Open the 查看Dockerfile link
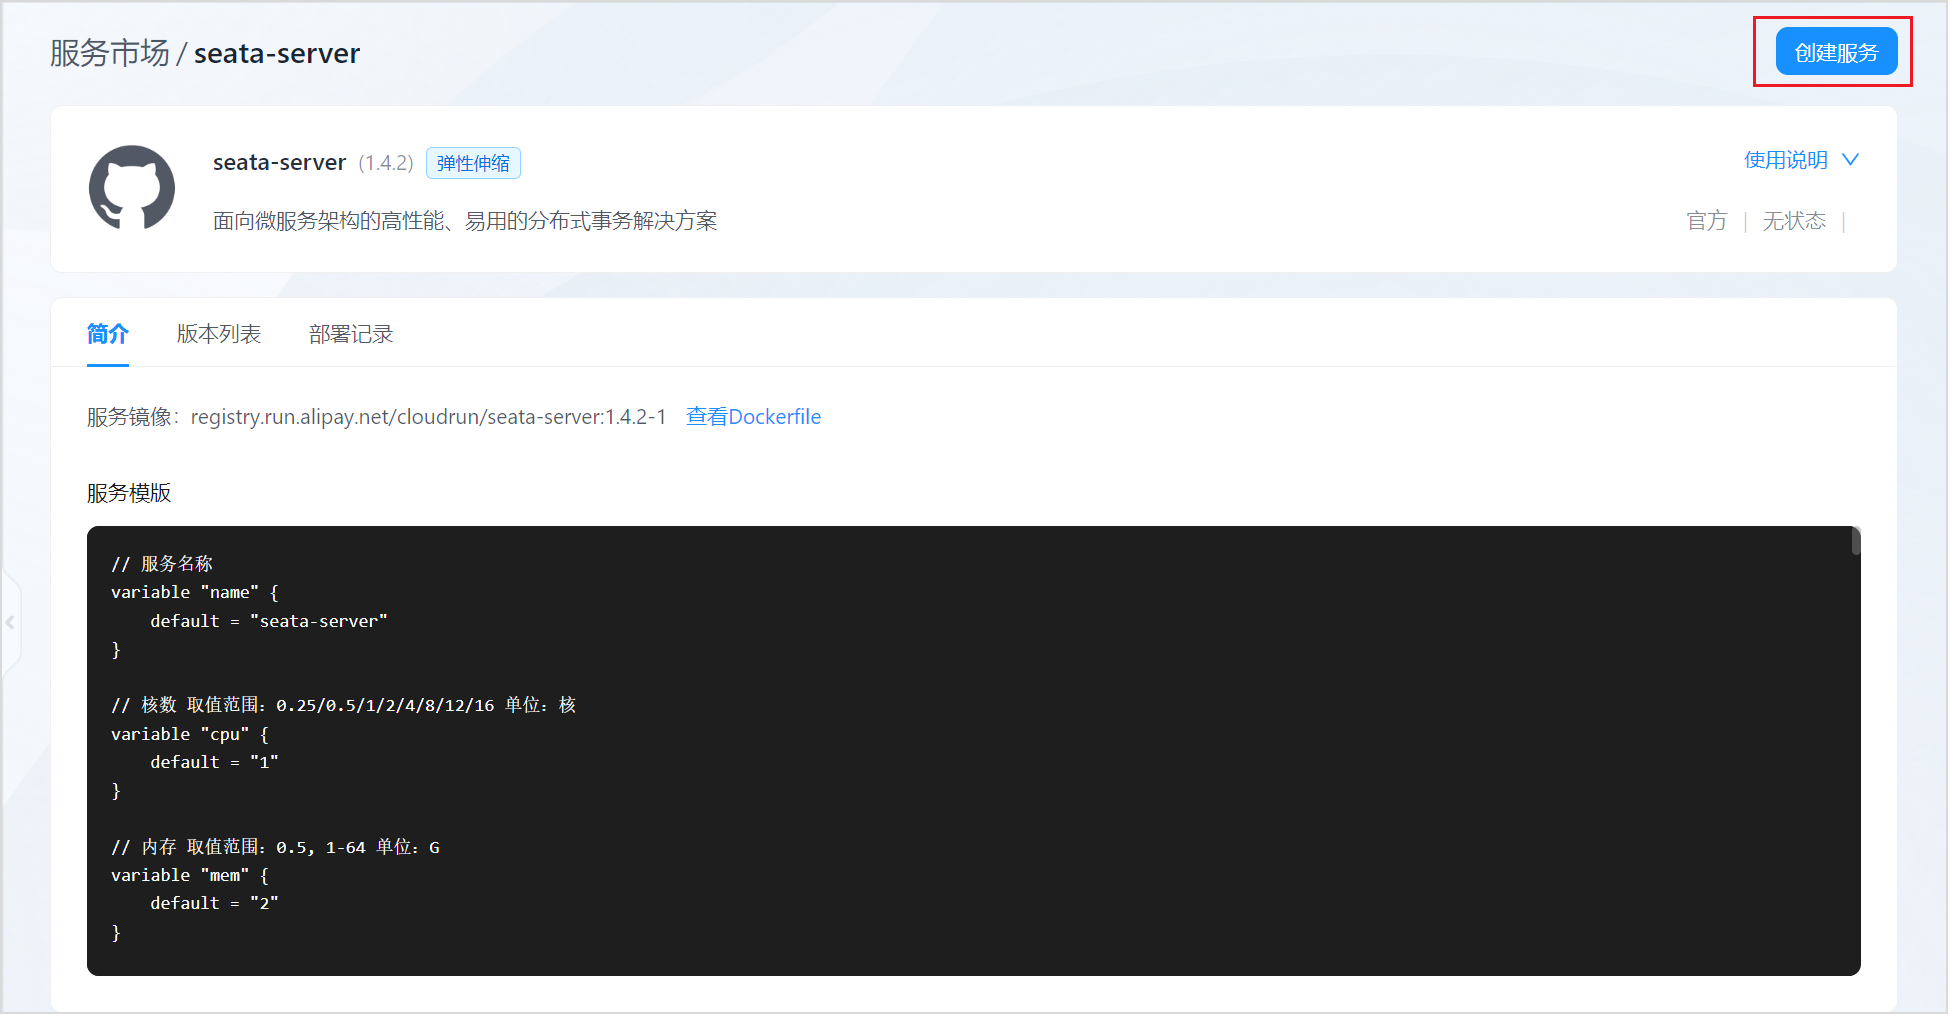This screenshot has width=1948, height=1014. coord(754,417)
